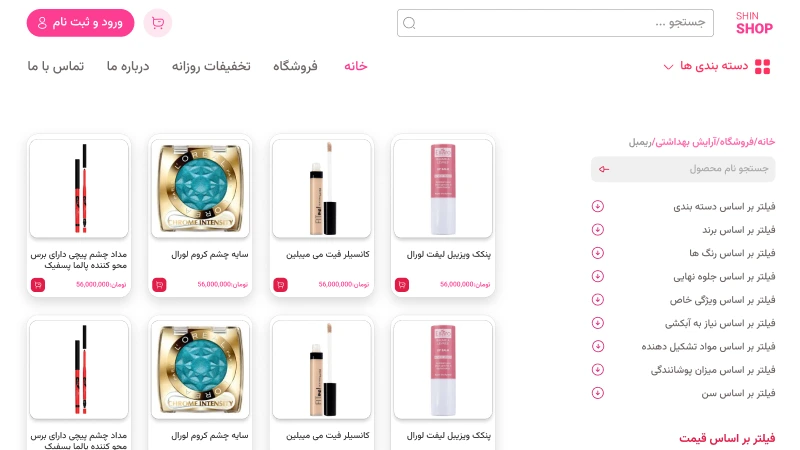The width and height of the screenshot is (800, 450).
Task: Click آرایش بهداشتی breadcrumb link
Action: click(686, 142)
